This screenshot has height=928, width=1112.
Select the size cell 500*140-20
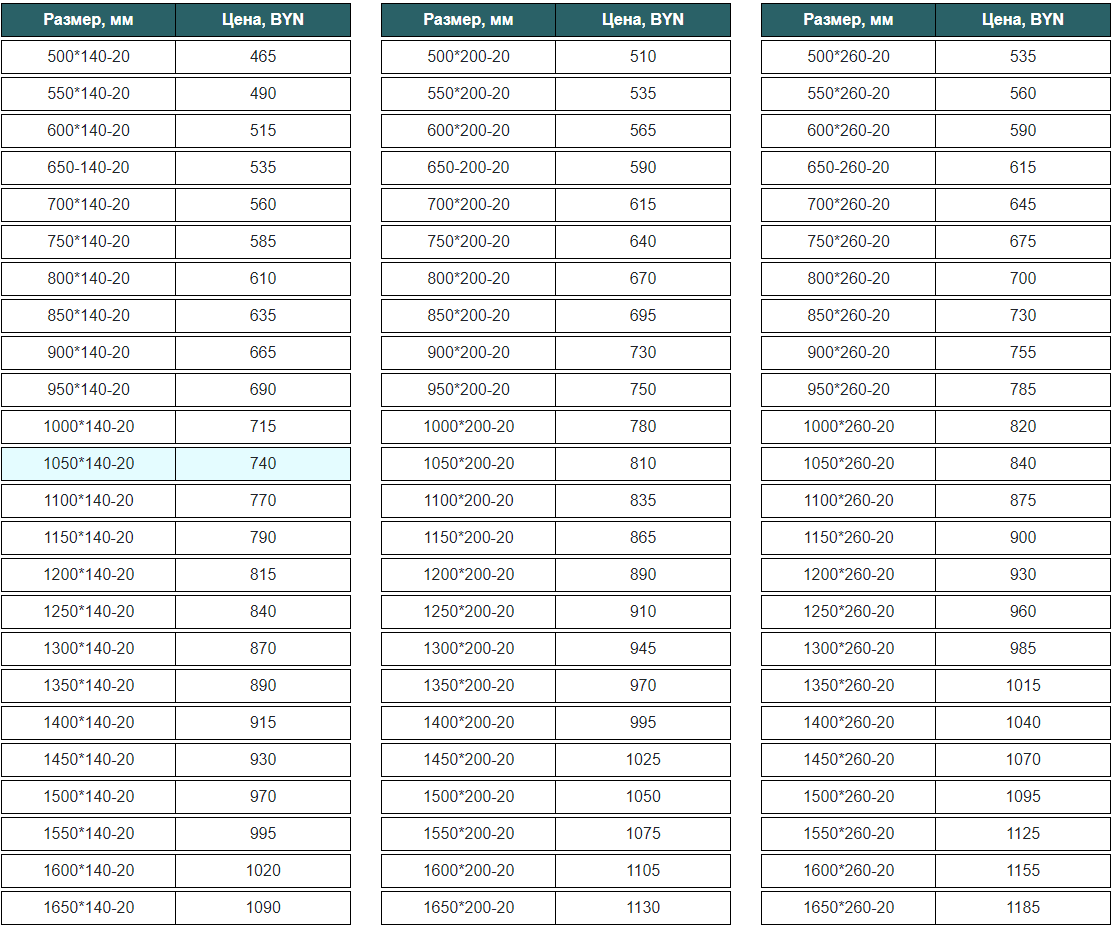(89, 57)
